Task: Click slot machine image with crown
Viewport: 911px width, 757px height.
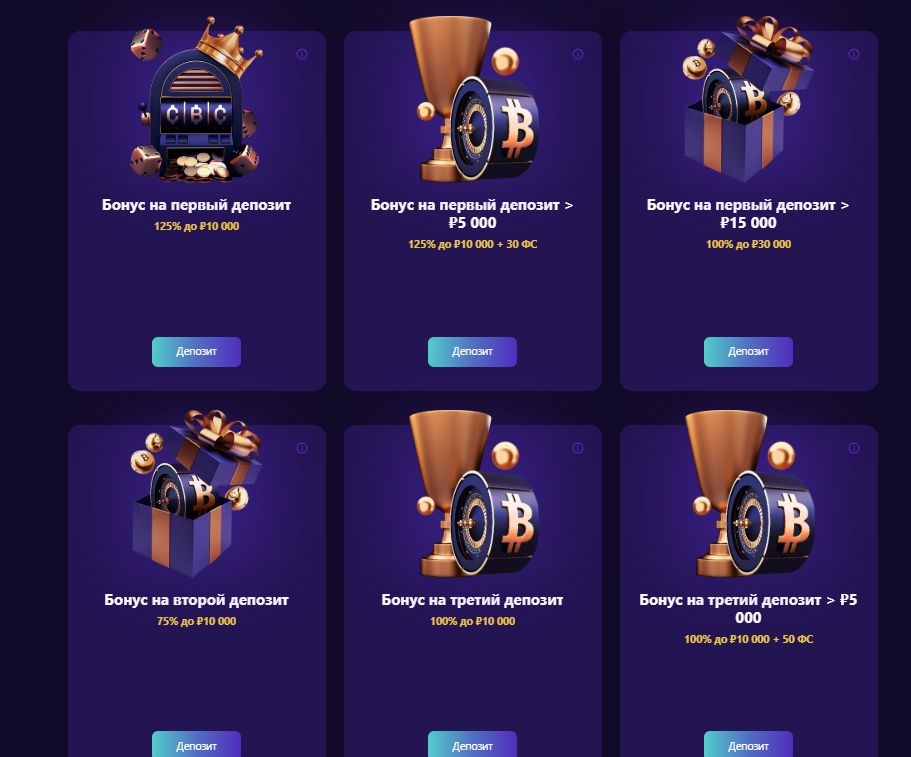Action: tap(196, 100)
